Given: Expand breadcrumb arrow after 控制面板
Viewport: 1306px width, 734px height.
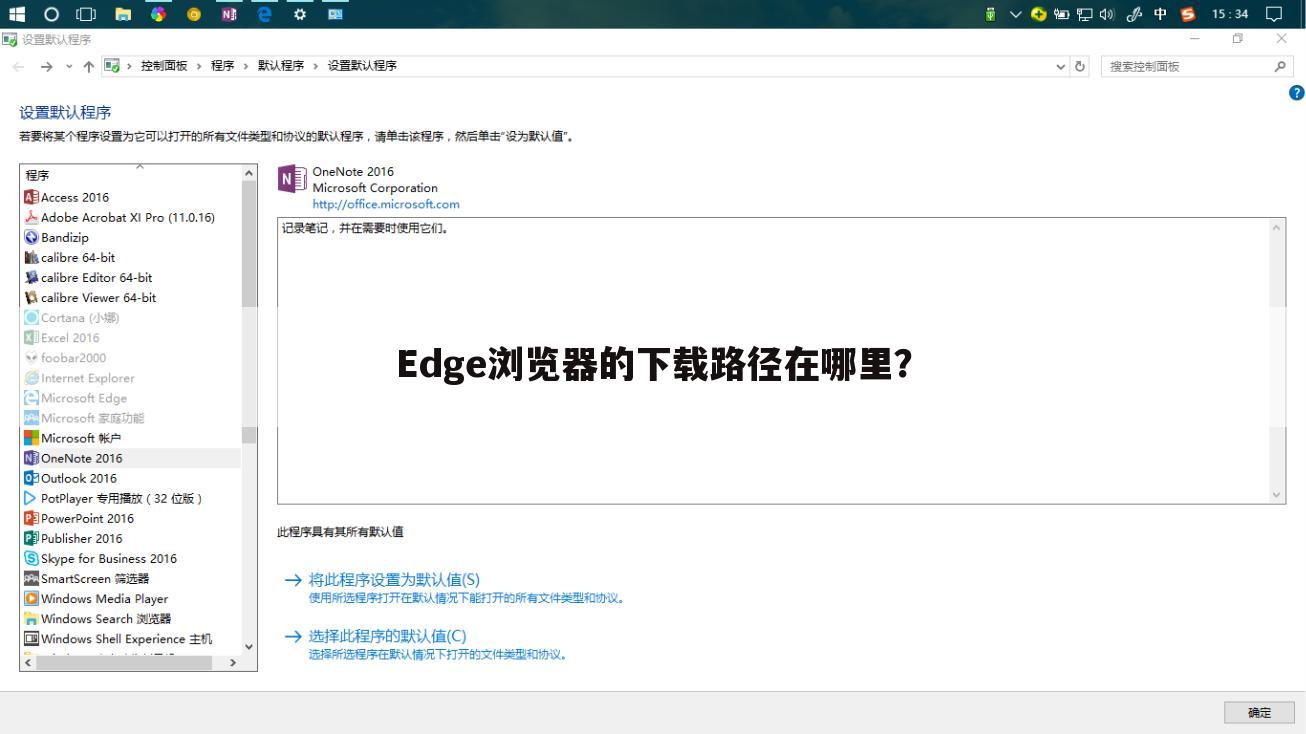Looking at the screenshot, I should point(199,66).
